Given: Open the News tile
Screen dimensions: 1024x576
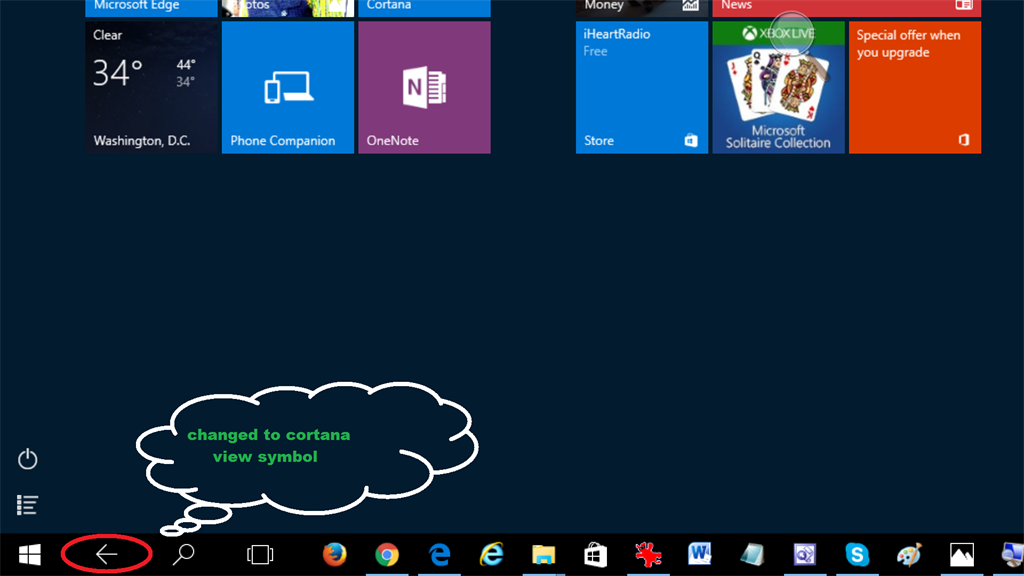Looking at the screenshot, I should (846, 8).
